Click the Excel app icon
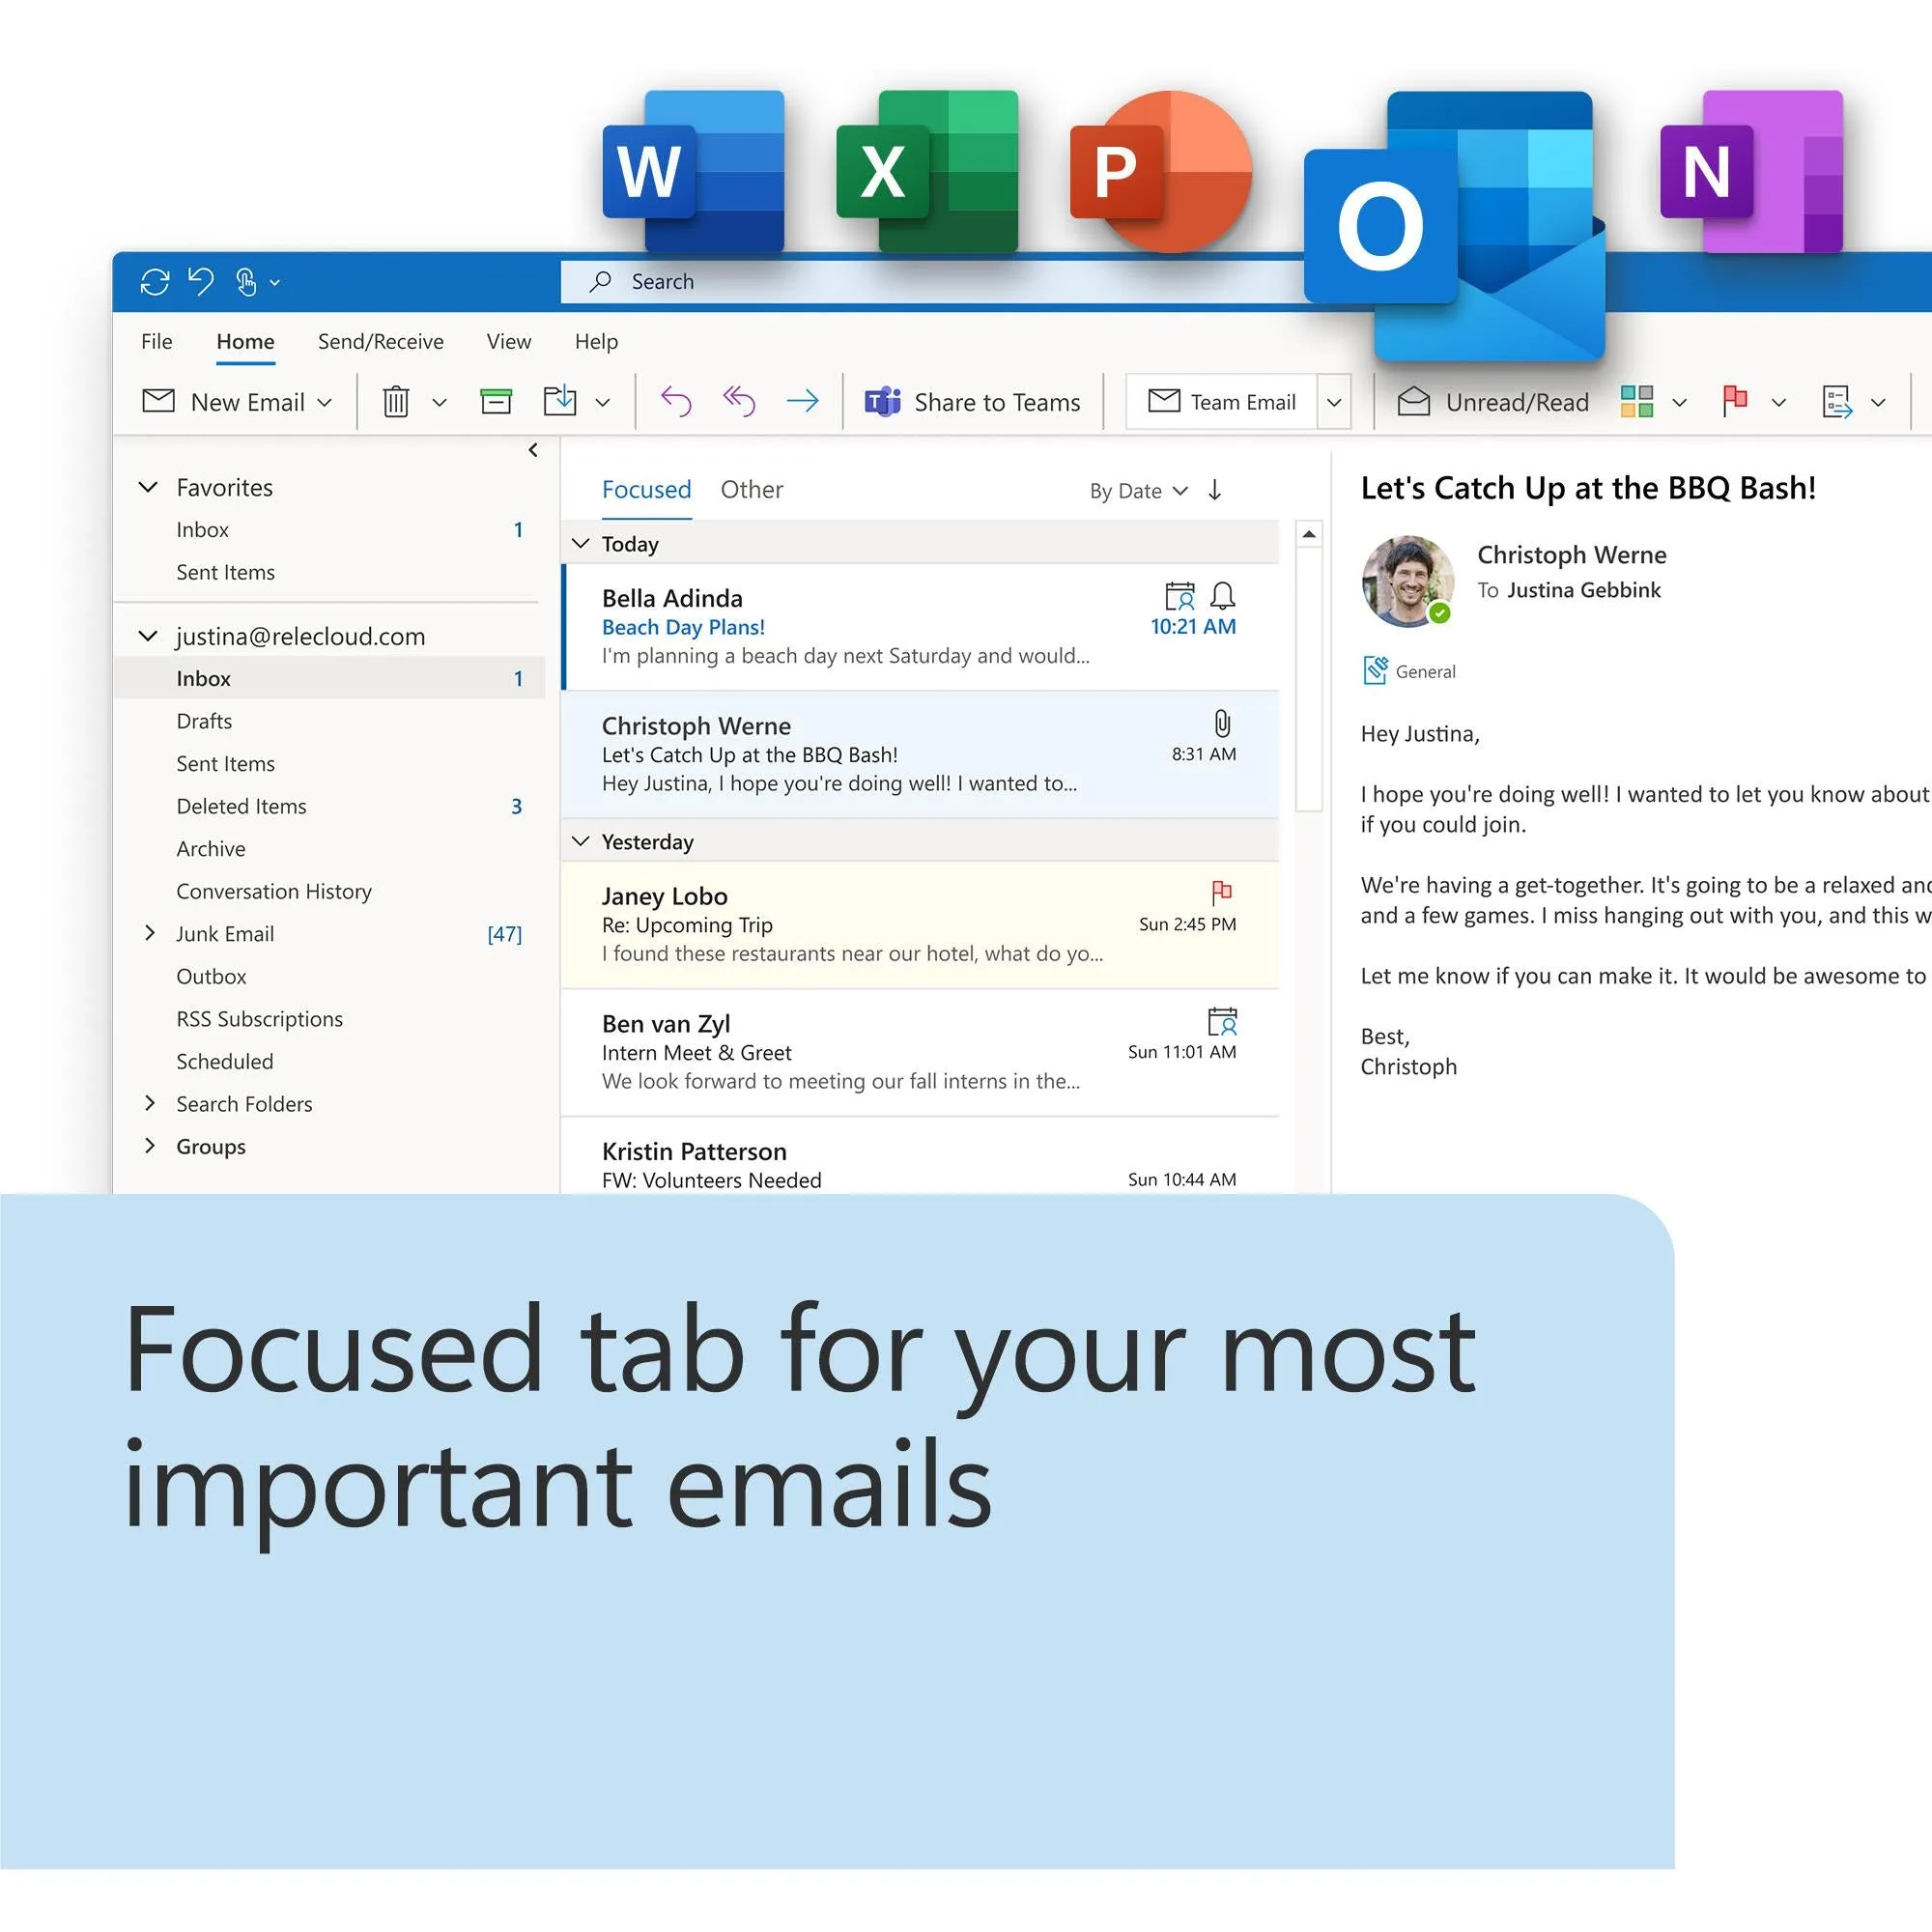The height and width of the screenshot is (1932, 1932). (x=928, y=172)
